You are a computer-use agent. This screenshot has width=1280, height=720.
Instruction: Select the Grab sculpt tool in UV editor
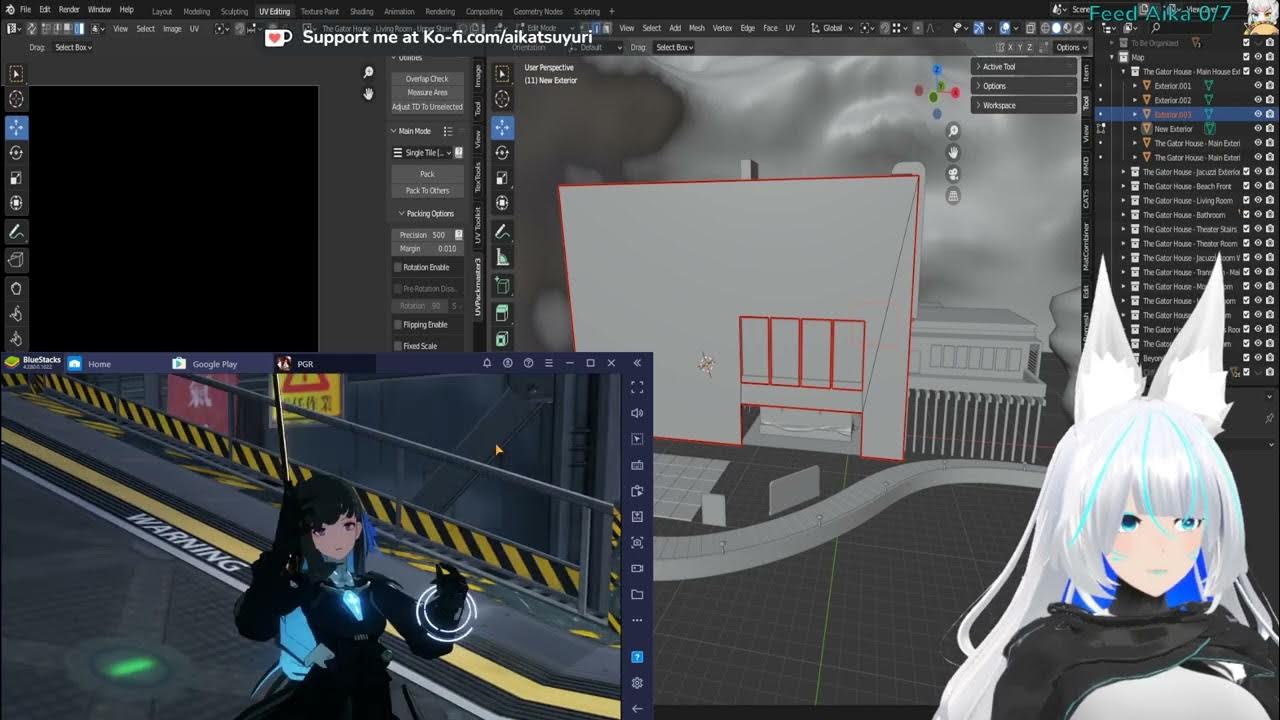(16, 289)
